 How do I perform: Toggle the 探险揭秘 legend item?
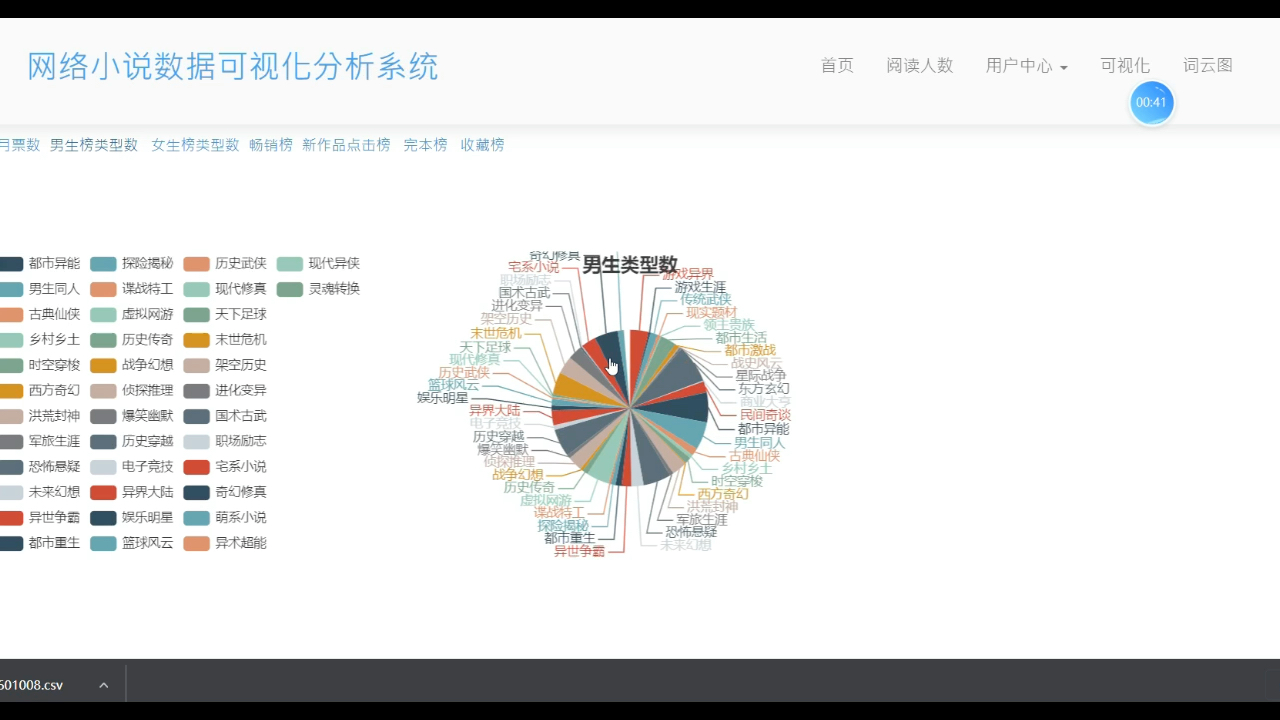click(x=131, y=264)
